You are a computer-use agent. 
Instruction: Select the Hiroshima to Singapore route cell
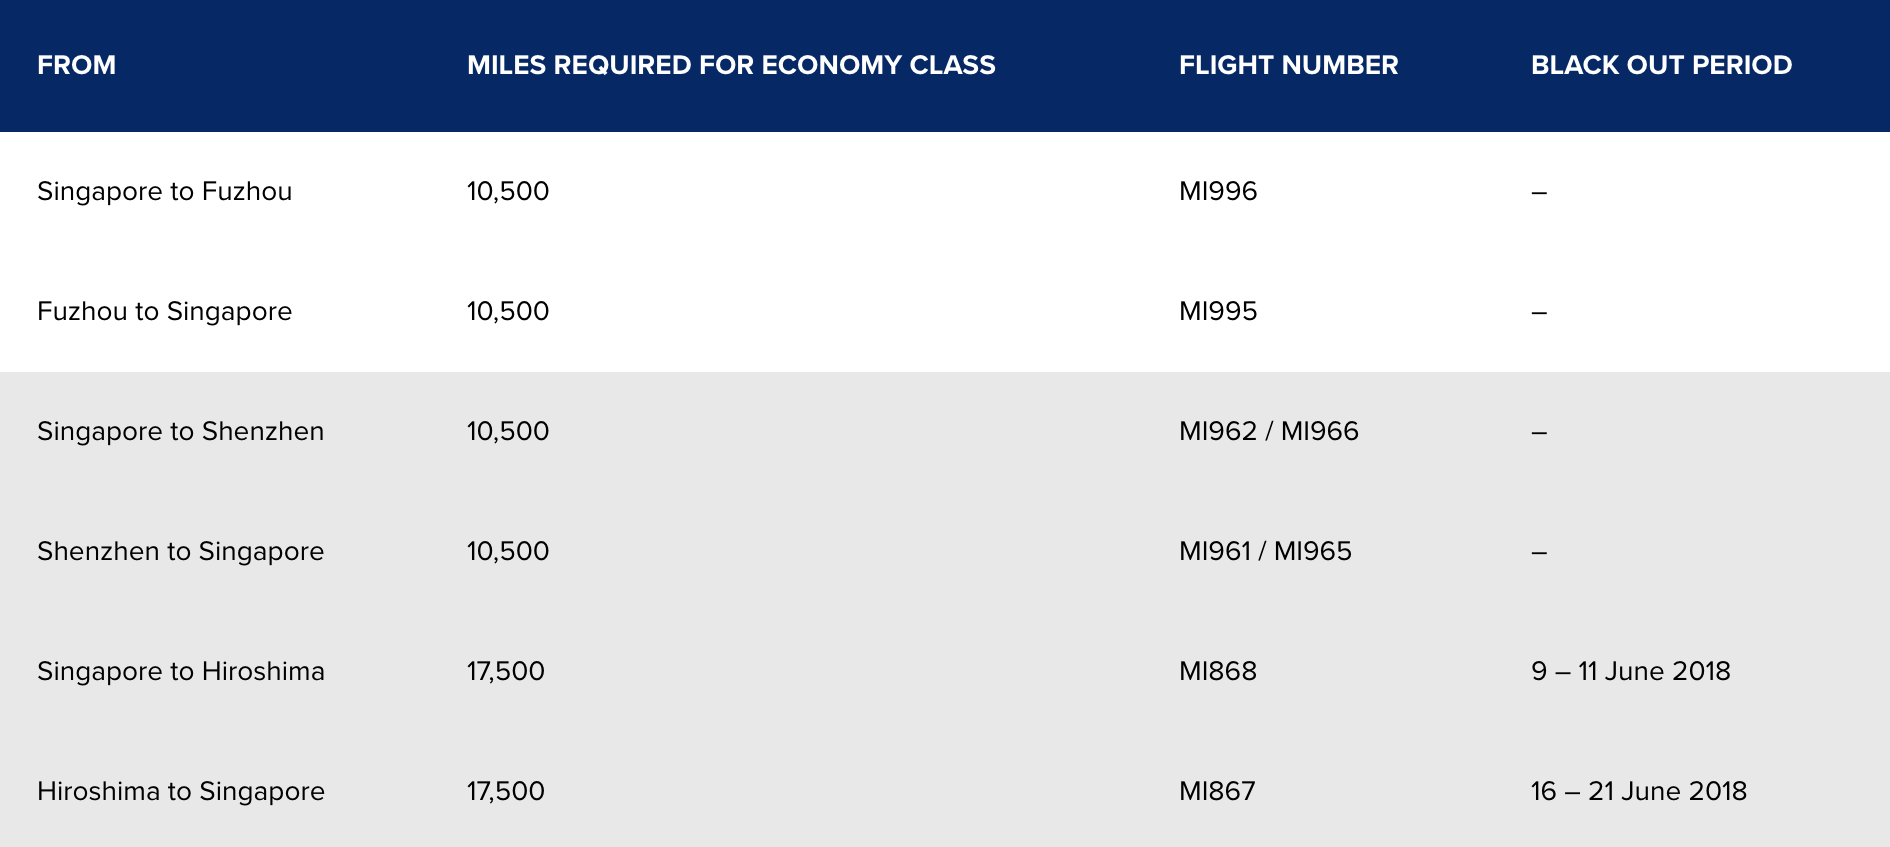181,791
